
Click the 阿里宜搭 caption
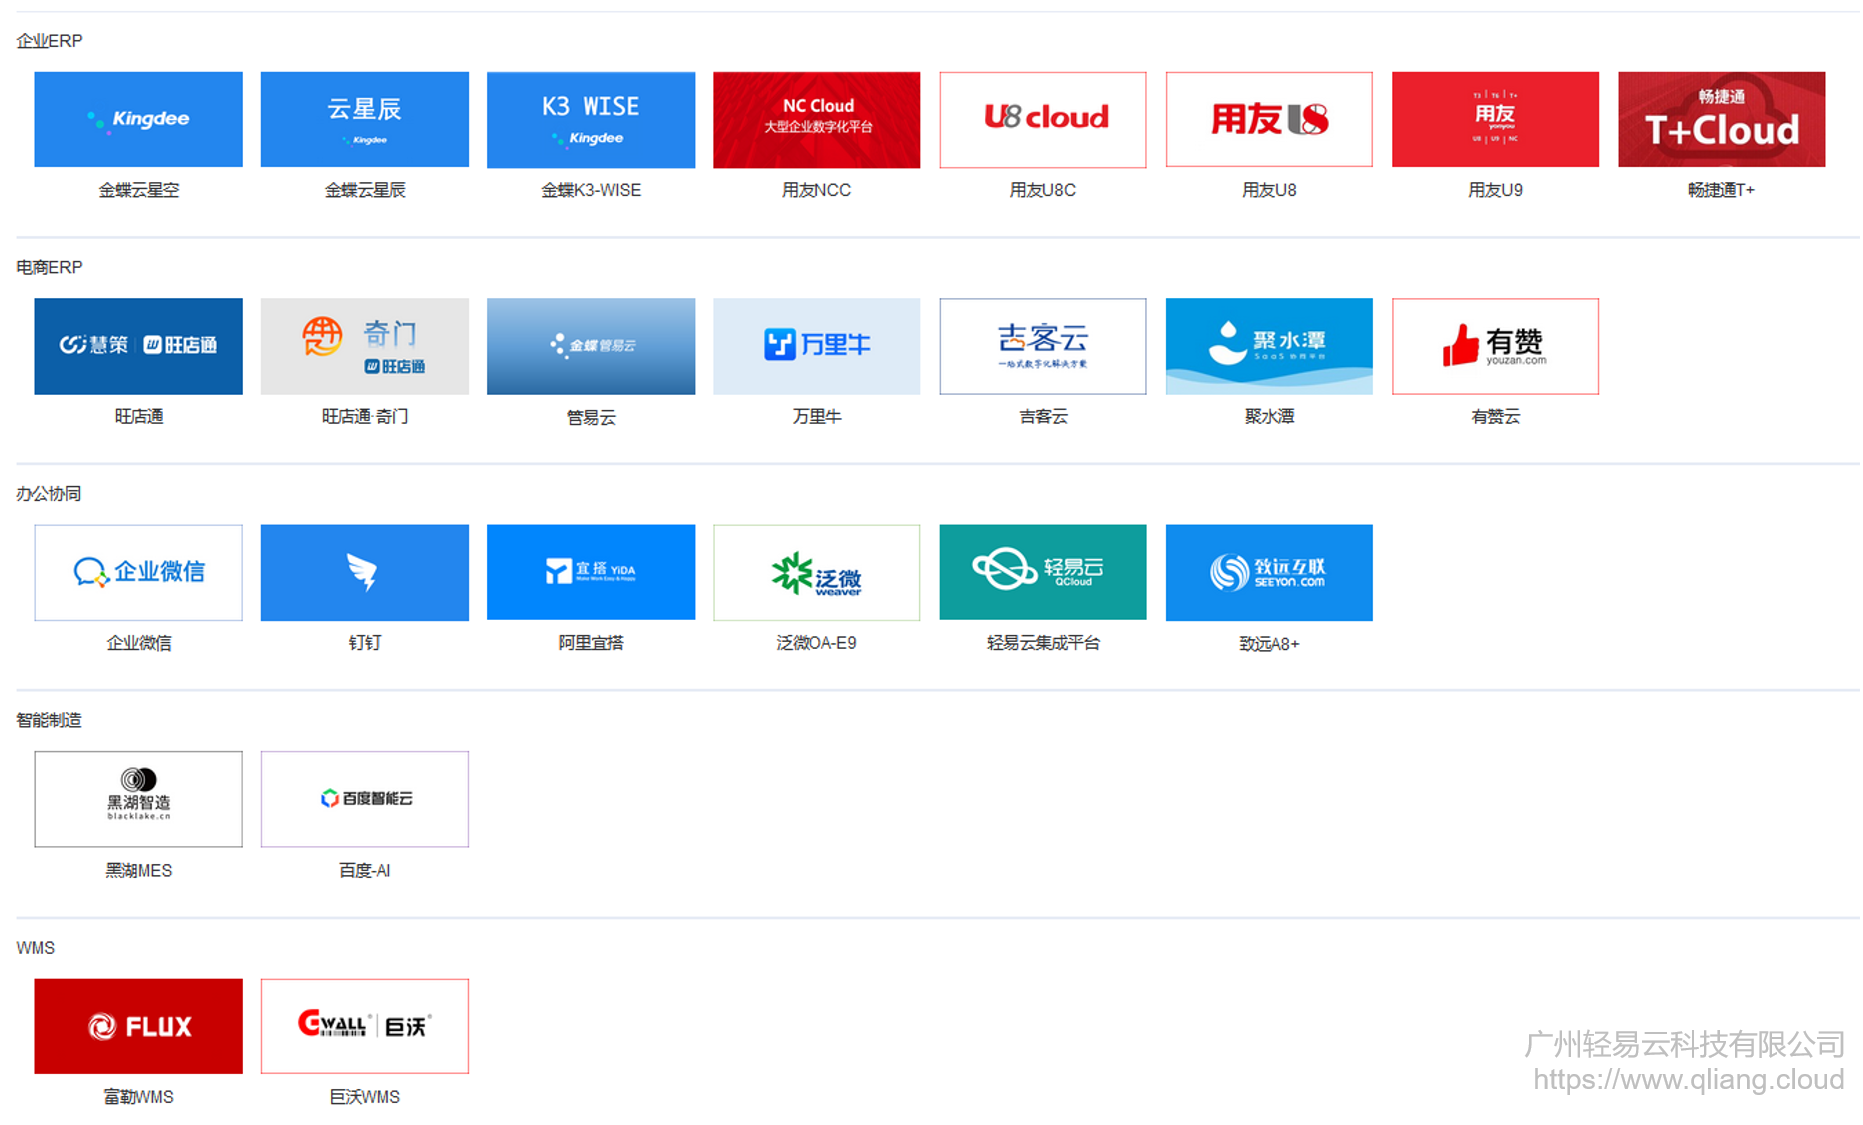click(591, 643)
